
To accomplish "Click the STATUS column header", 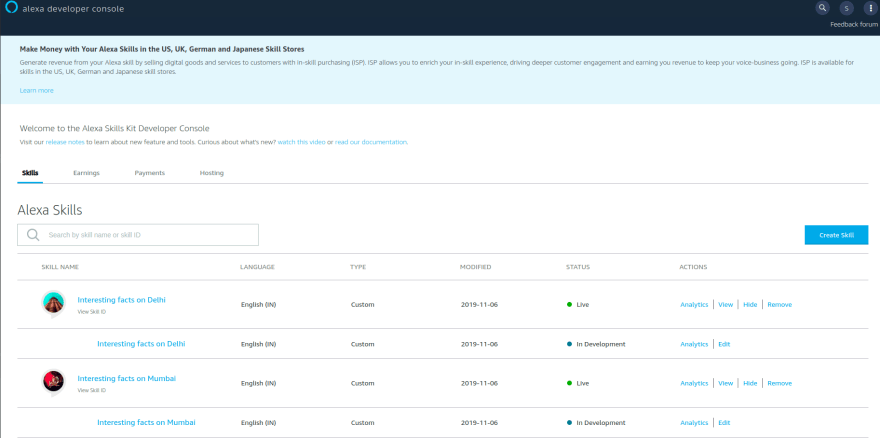I will 578,267.
